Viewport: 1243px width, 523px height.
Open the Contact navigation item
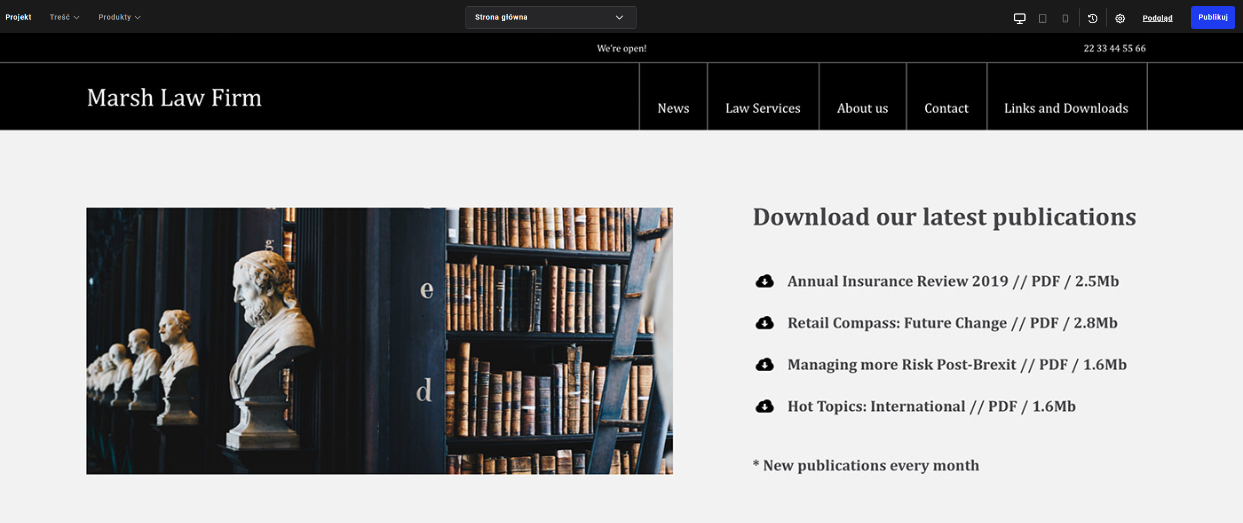click(946, 108)
